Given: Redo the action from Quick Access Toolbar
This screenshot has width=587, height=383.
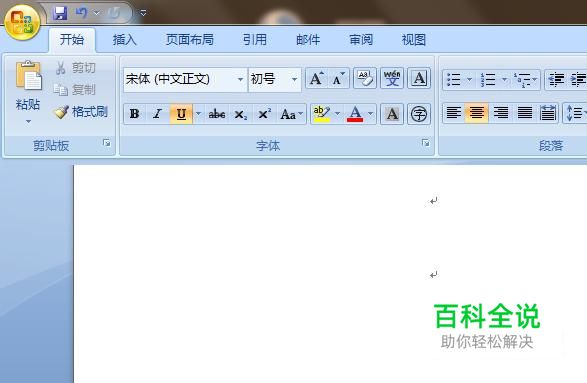Looking at the screenshot, I should 114,13.
